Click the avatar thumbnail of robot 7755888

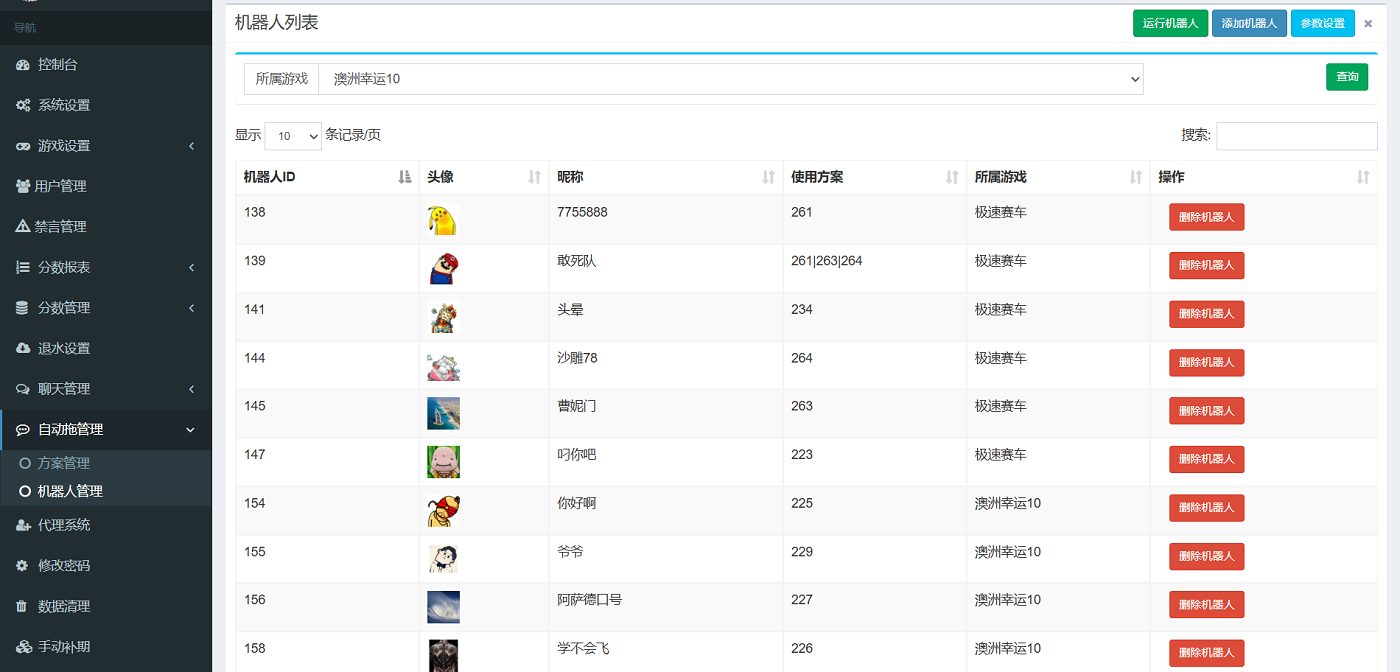click(443, 220)
